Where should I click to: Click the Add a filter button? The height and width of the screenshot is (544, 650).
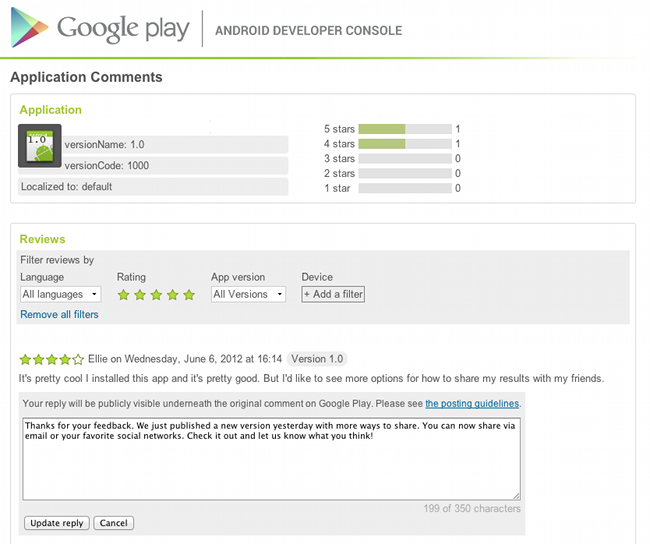[333, 294]
